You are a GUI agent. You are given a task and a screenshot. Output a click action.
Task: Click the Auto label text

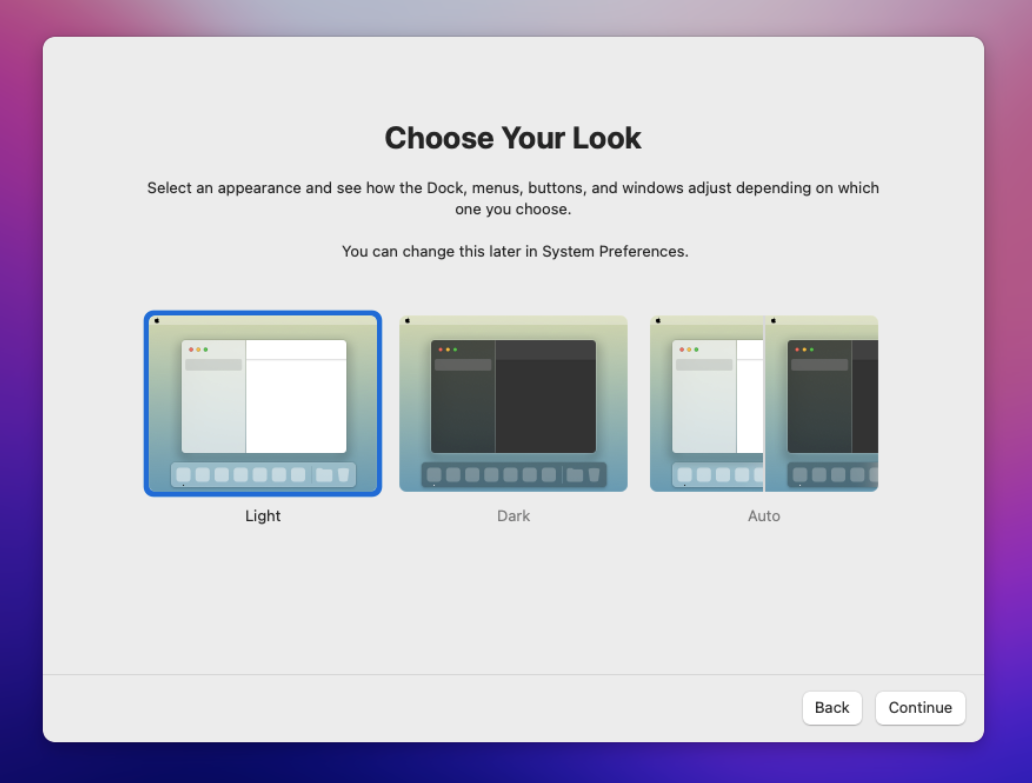pos(764,516)
